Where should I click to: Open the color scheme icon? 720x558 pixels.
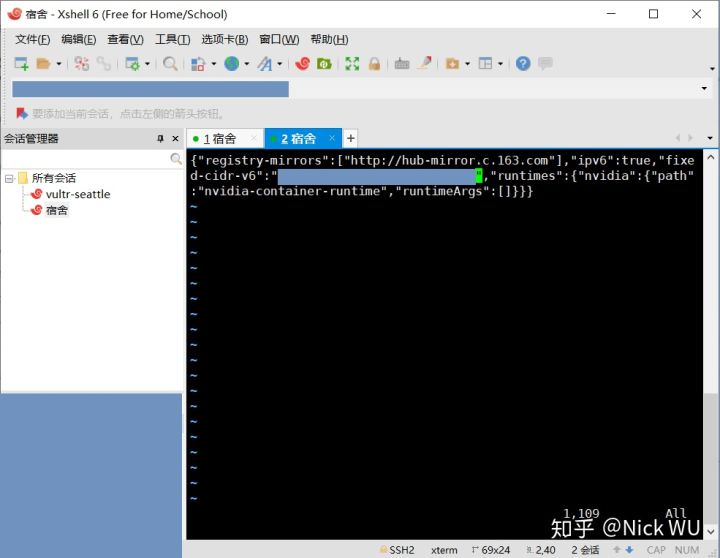(x=198, y=63)
